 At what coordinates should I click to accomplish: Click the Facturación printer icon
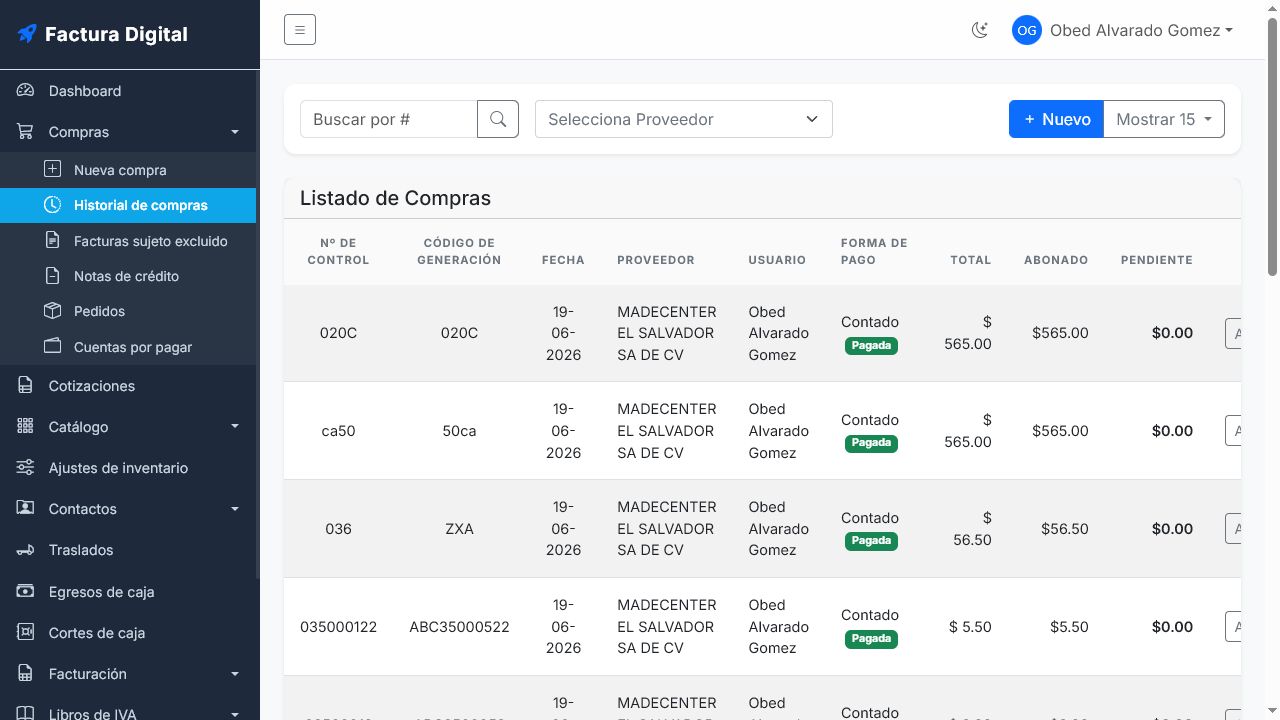(26, 674)
